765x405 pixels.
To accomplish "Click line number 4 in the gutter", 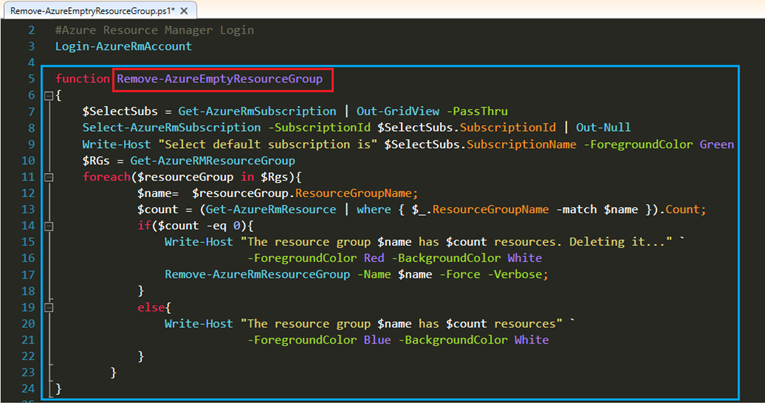I will [x=31, y=62].
